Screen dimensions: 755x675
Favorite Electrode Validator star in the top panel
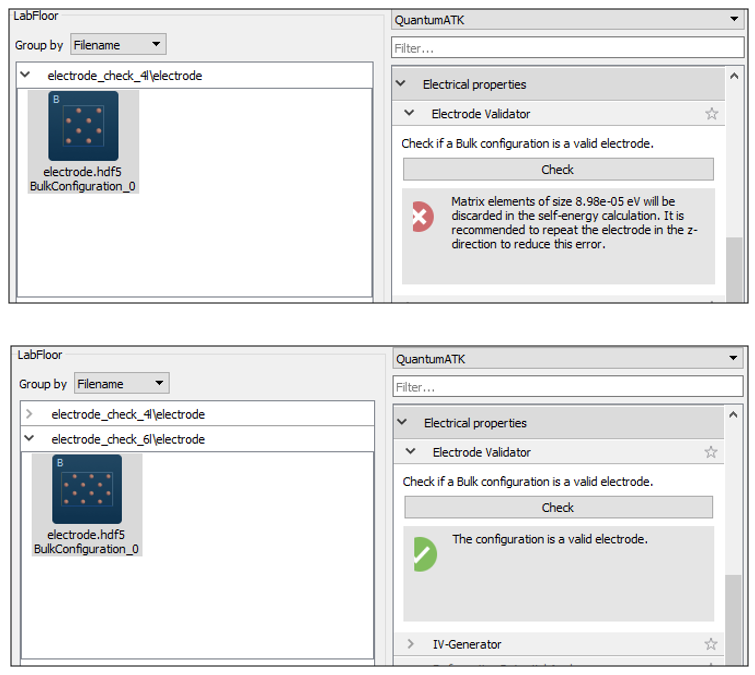pyautogui.click(x=711, y=114)
